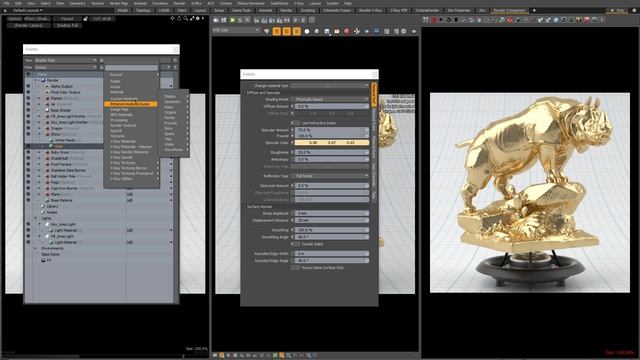Open the RGB color output dropdown
640x360 pixels.
tap(236, 31)
